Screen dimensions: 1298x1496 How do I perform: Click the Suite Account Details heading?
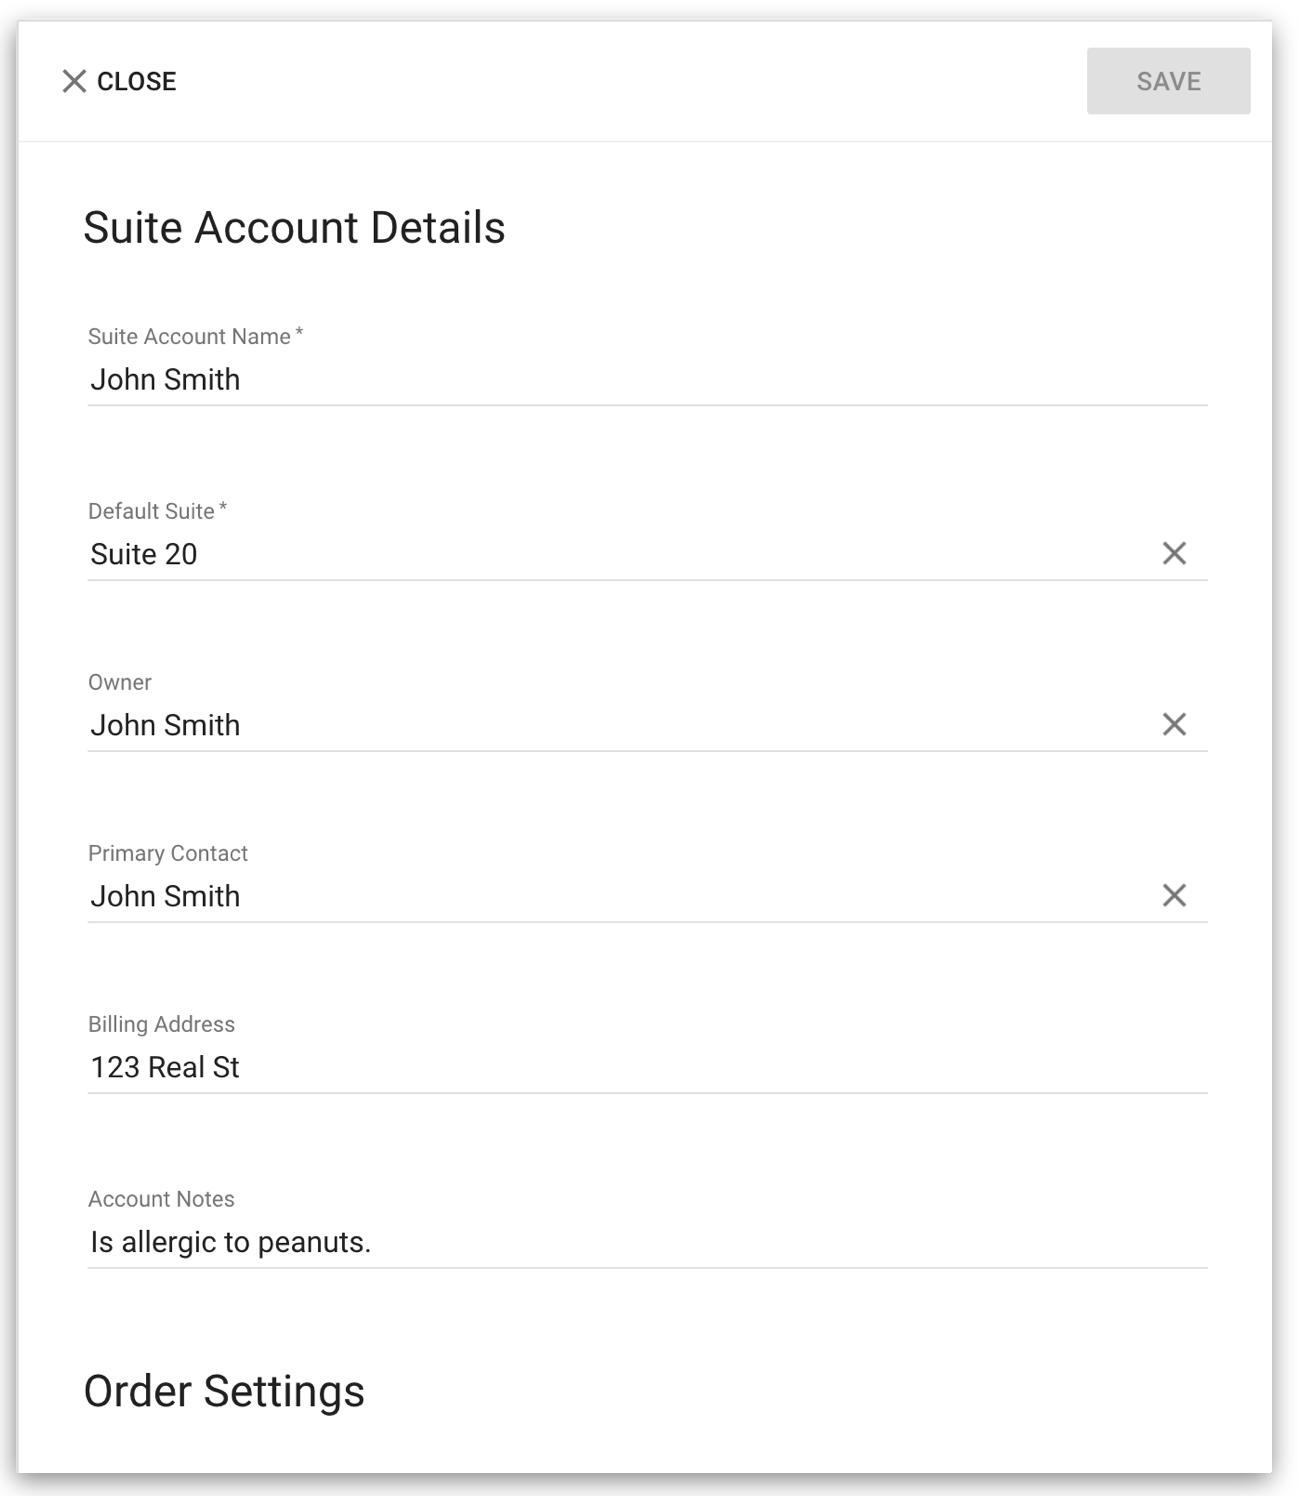pos(294,228)
